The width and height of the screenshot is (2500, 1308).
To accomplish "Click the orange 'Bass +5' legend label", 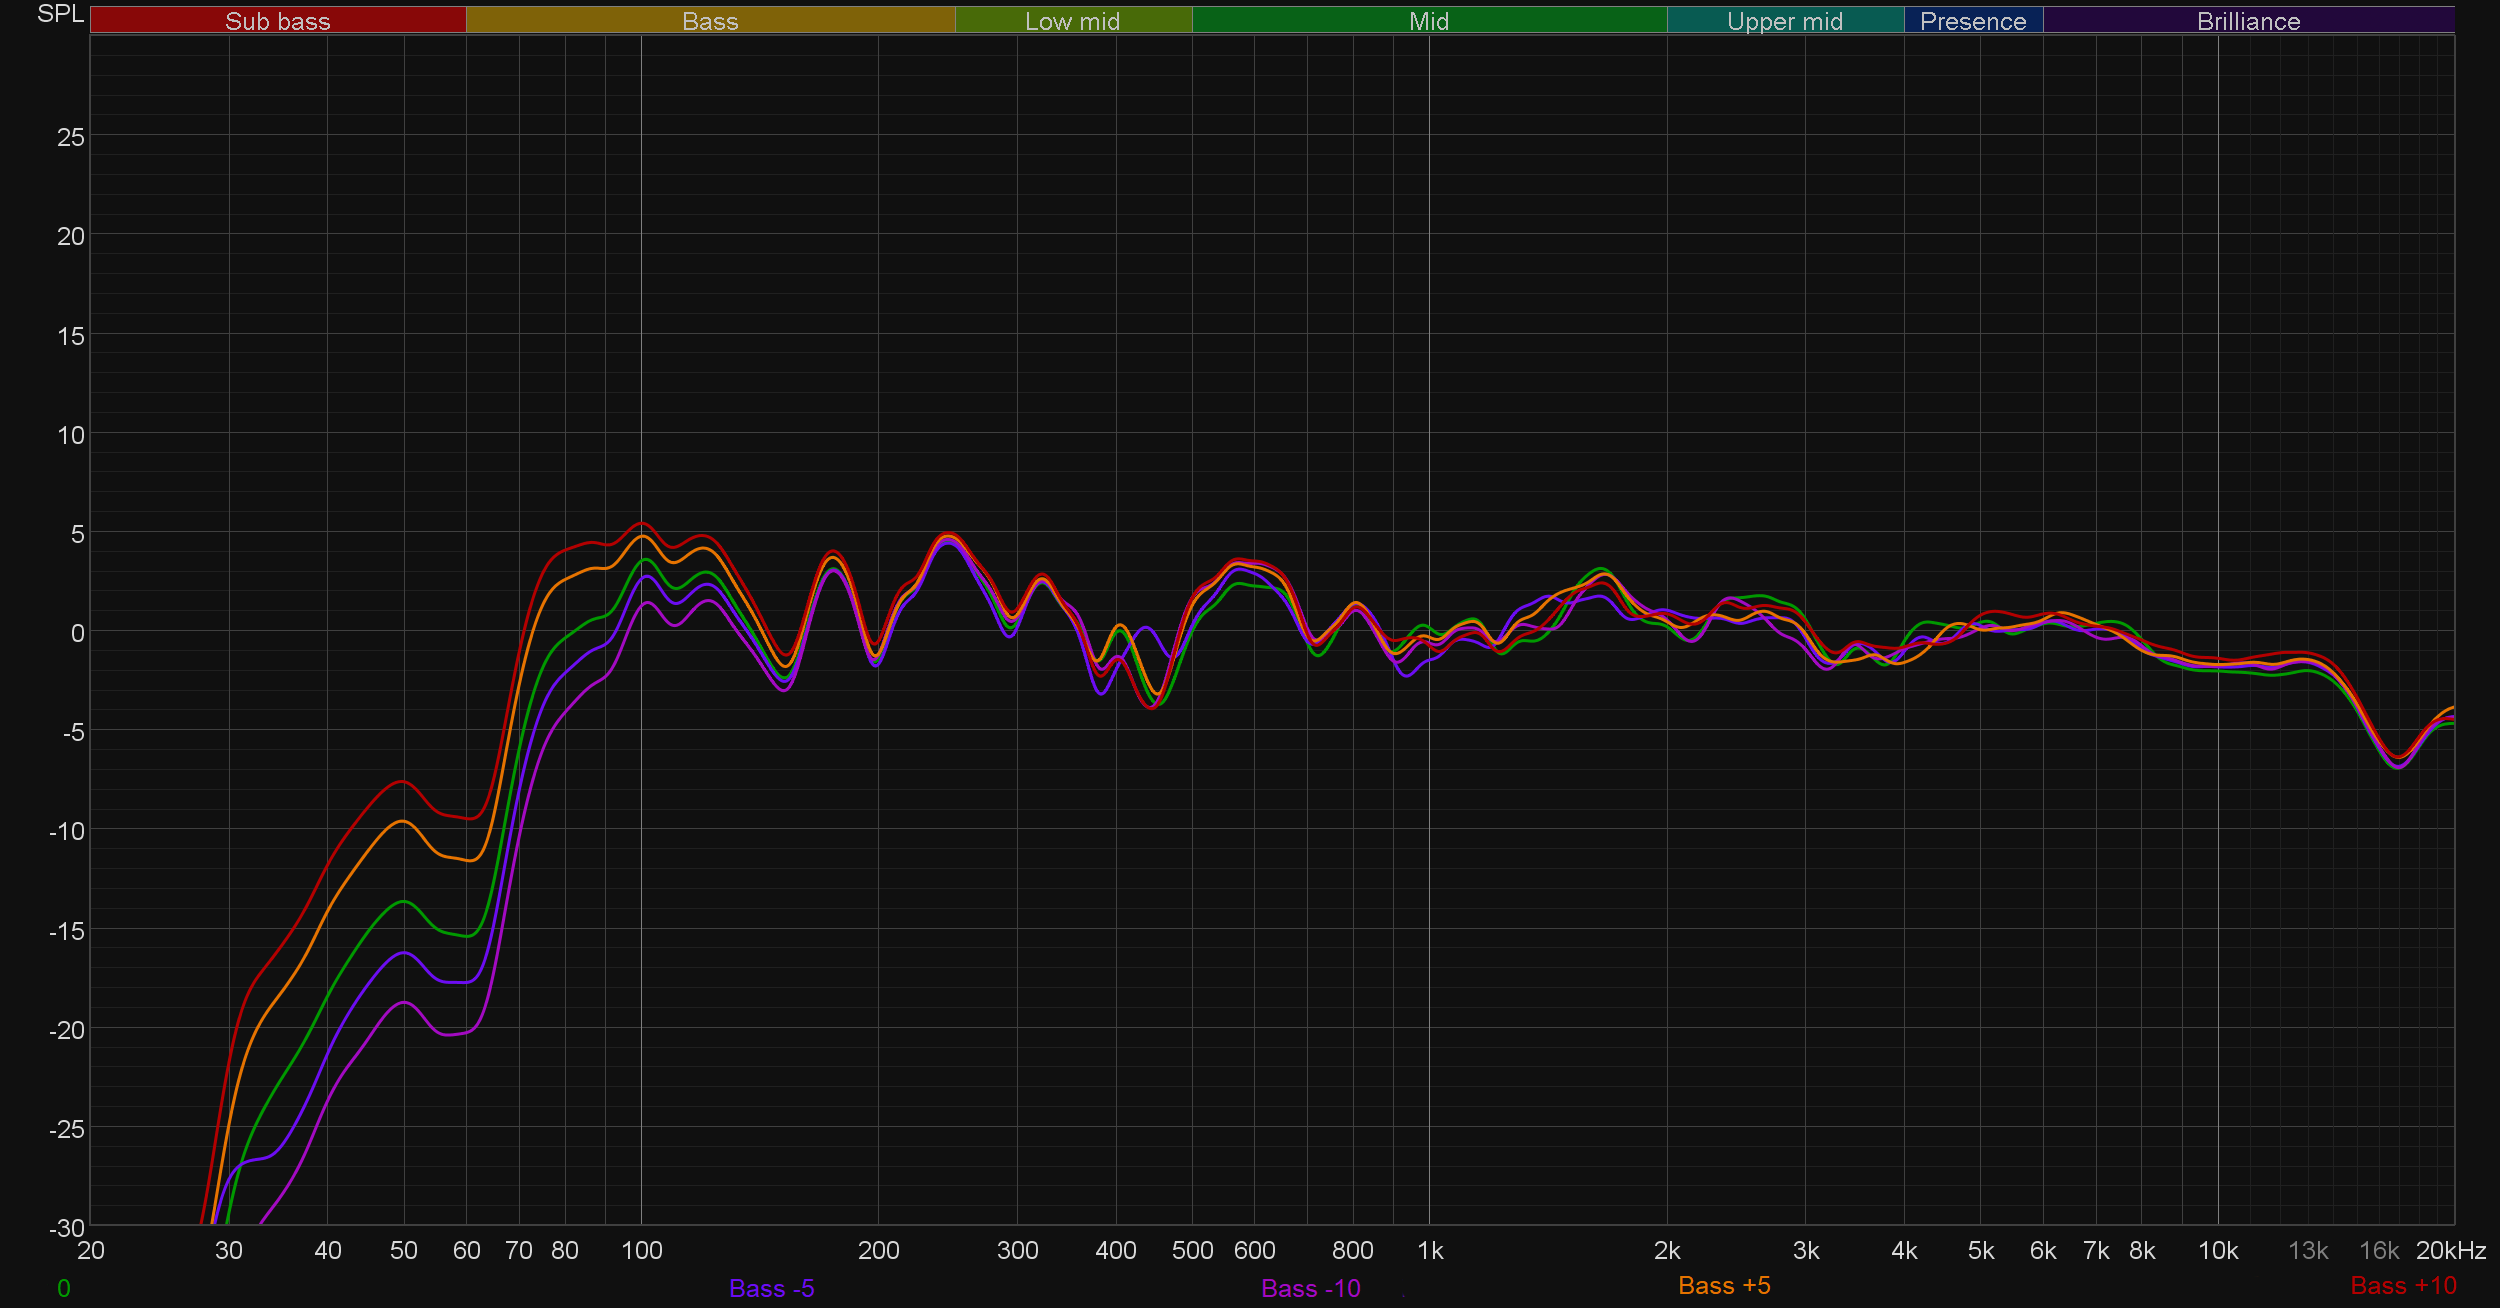I will coord(1724,1285).
